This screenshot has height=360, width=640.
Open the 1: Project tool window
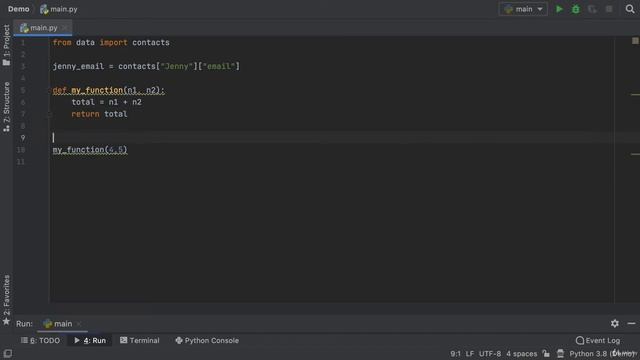pyautogui.click(x=7, y=45)
